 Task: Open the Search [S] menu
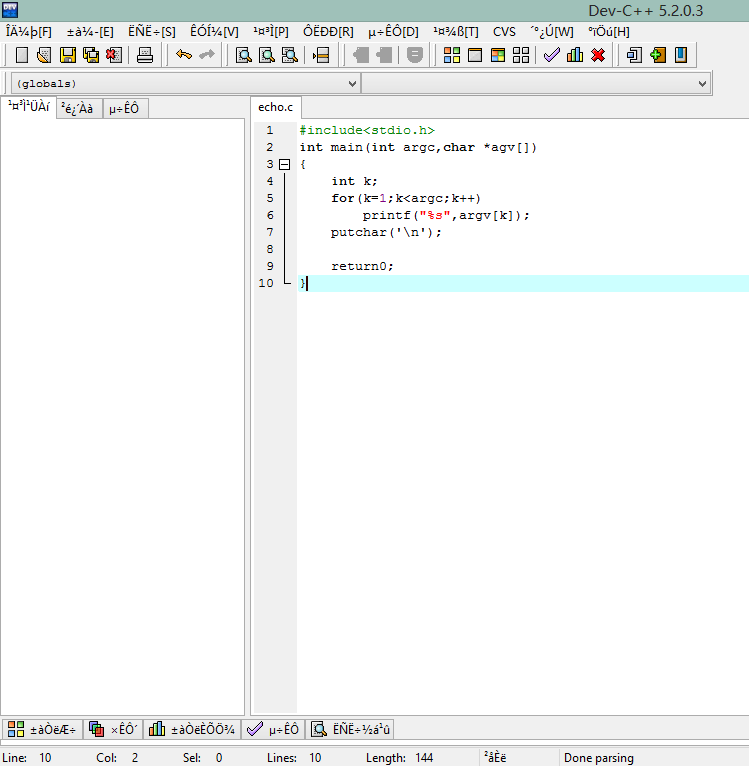tap(151, 32)
